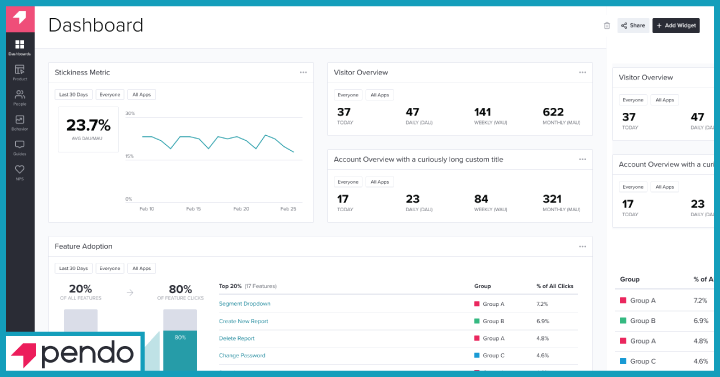The height and width of the screenshot is (377, 720).
Task: Change the Last 30 Days filter in Stickiness Metric
Action: (x=73, y=95)
